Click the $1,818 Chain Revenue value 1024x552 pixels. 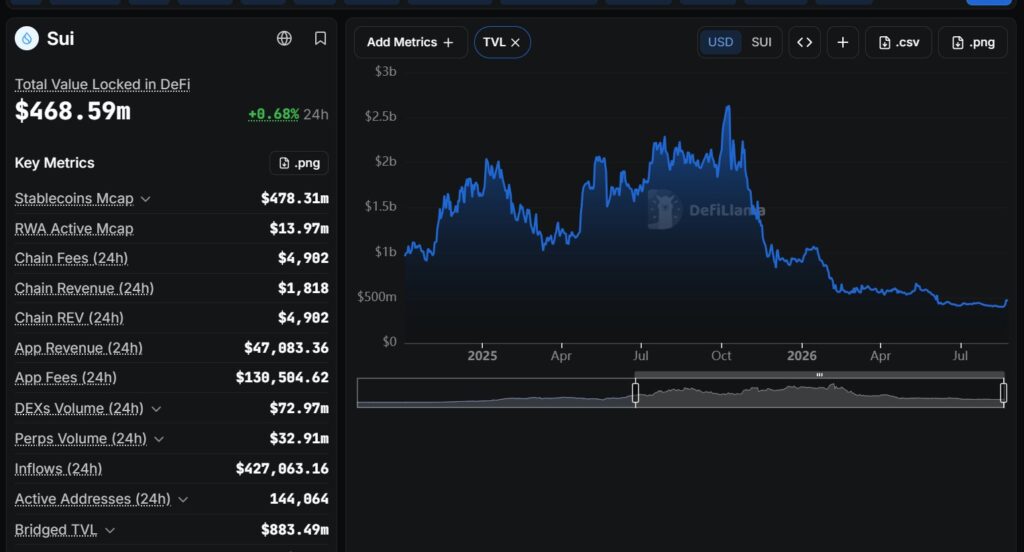tap(303, 288)
